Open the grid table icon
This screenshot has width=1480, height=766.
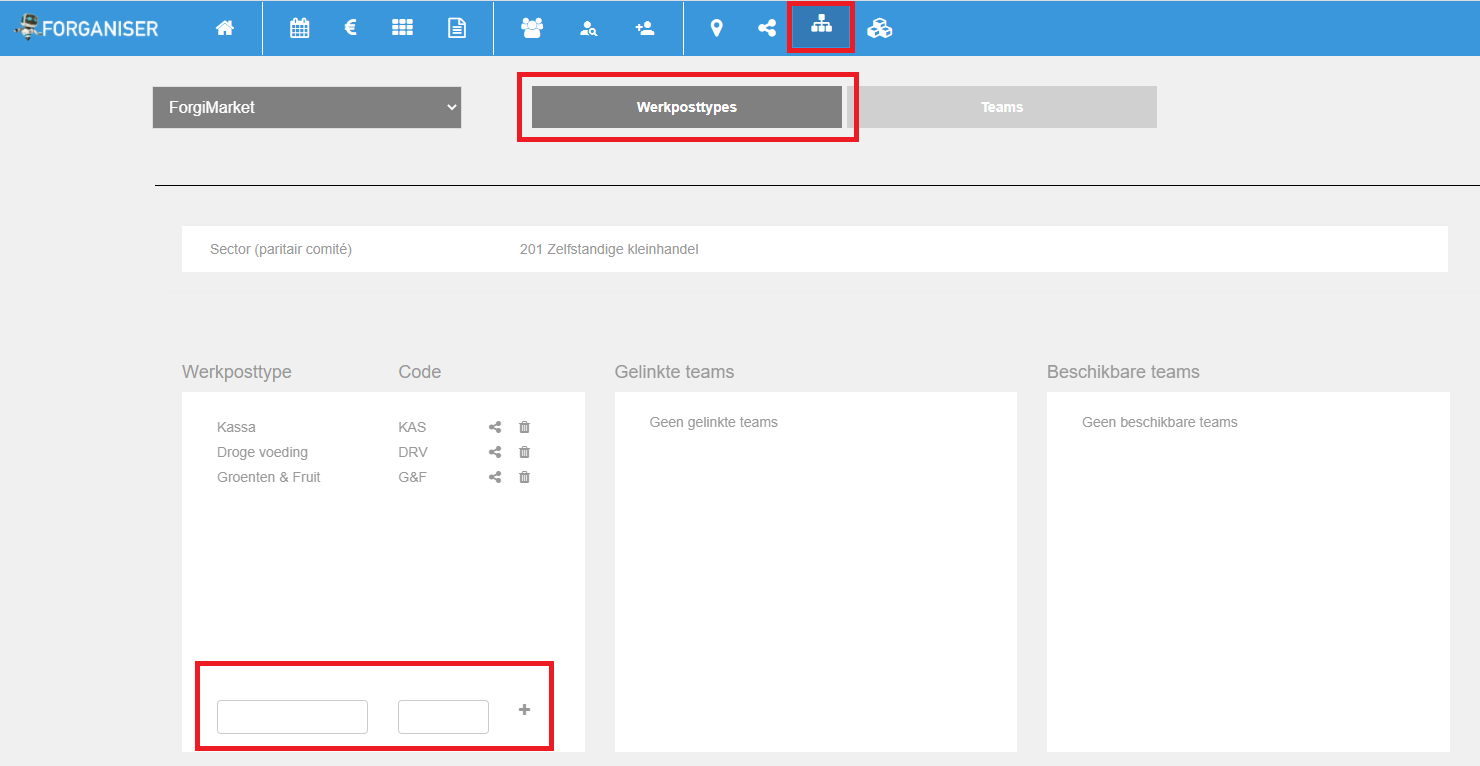click(x=402, y=28)
